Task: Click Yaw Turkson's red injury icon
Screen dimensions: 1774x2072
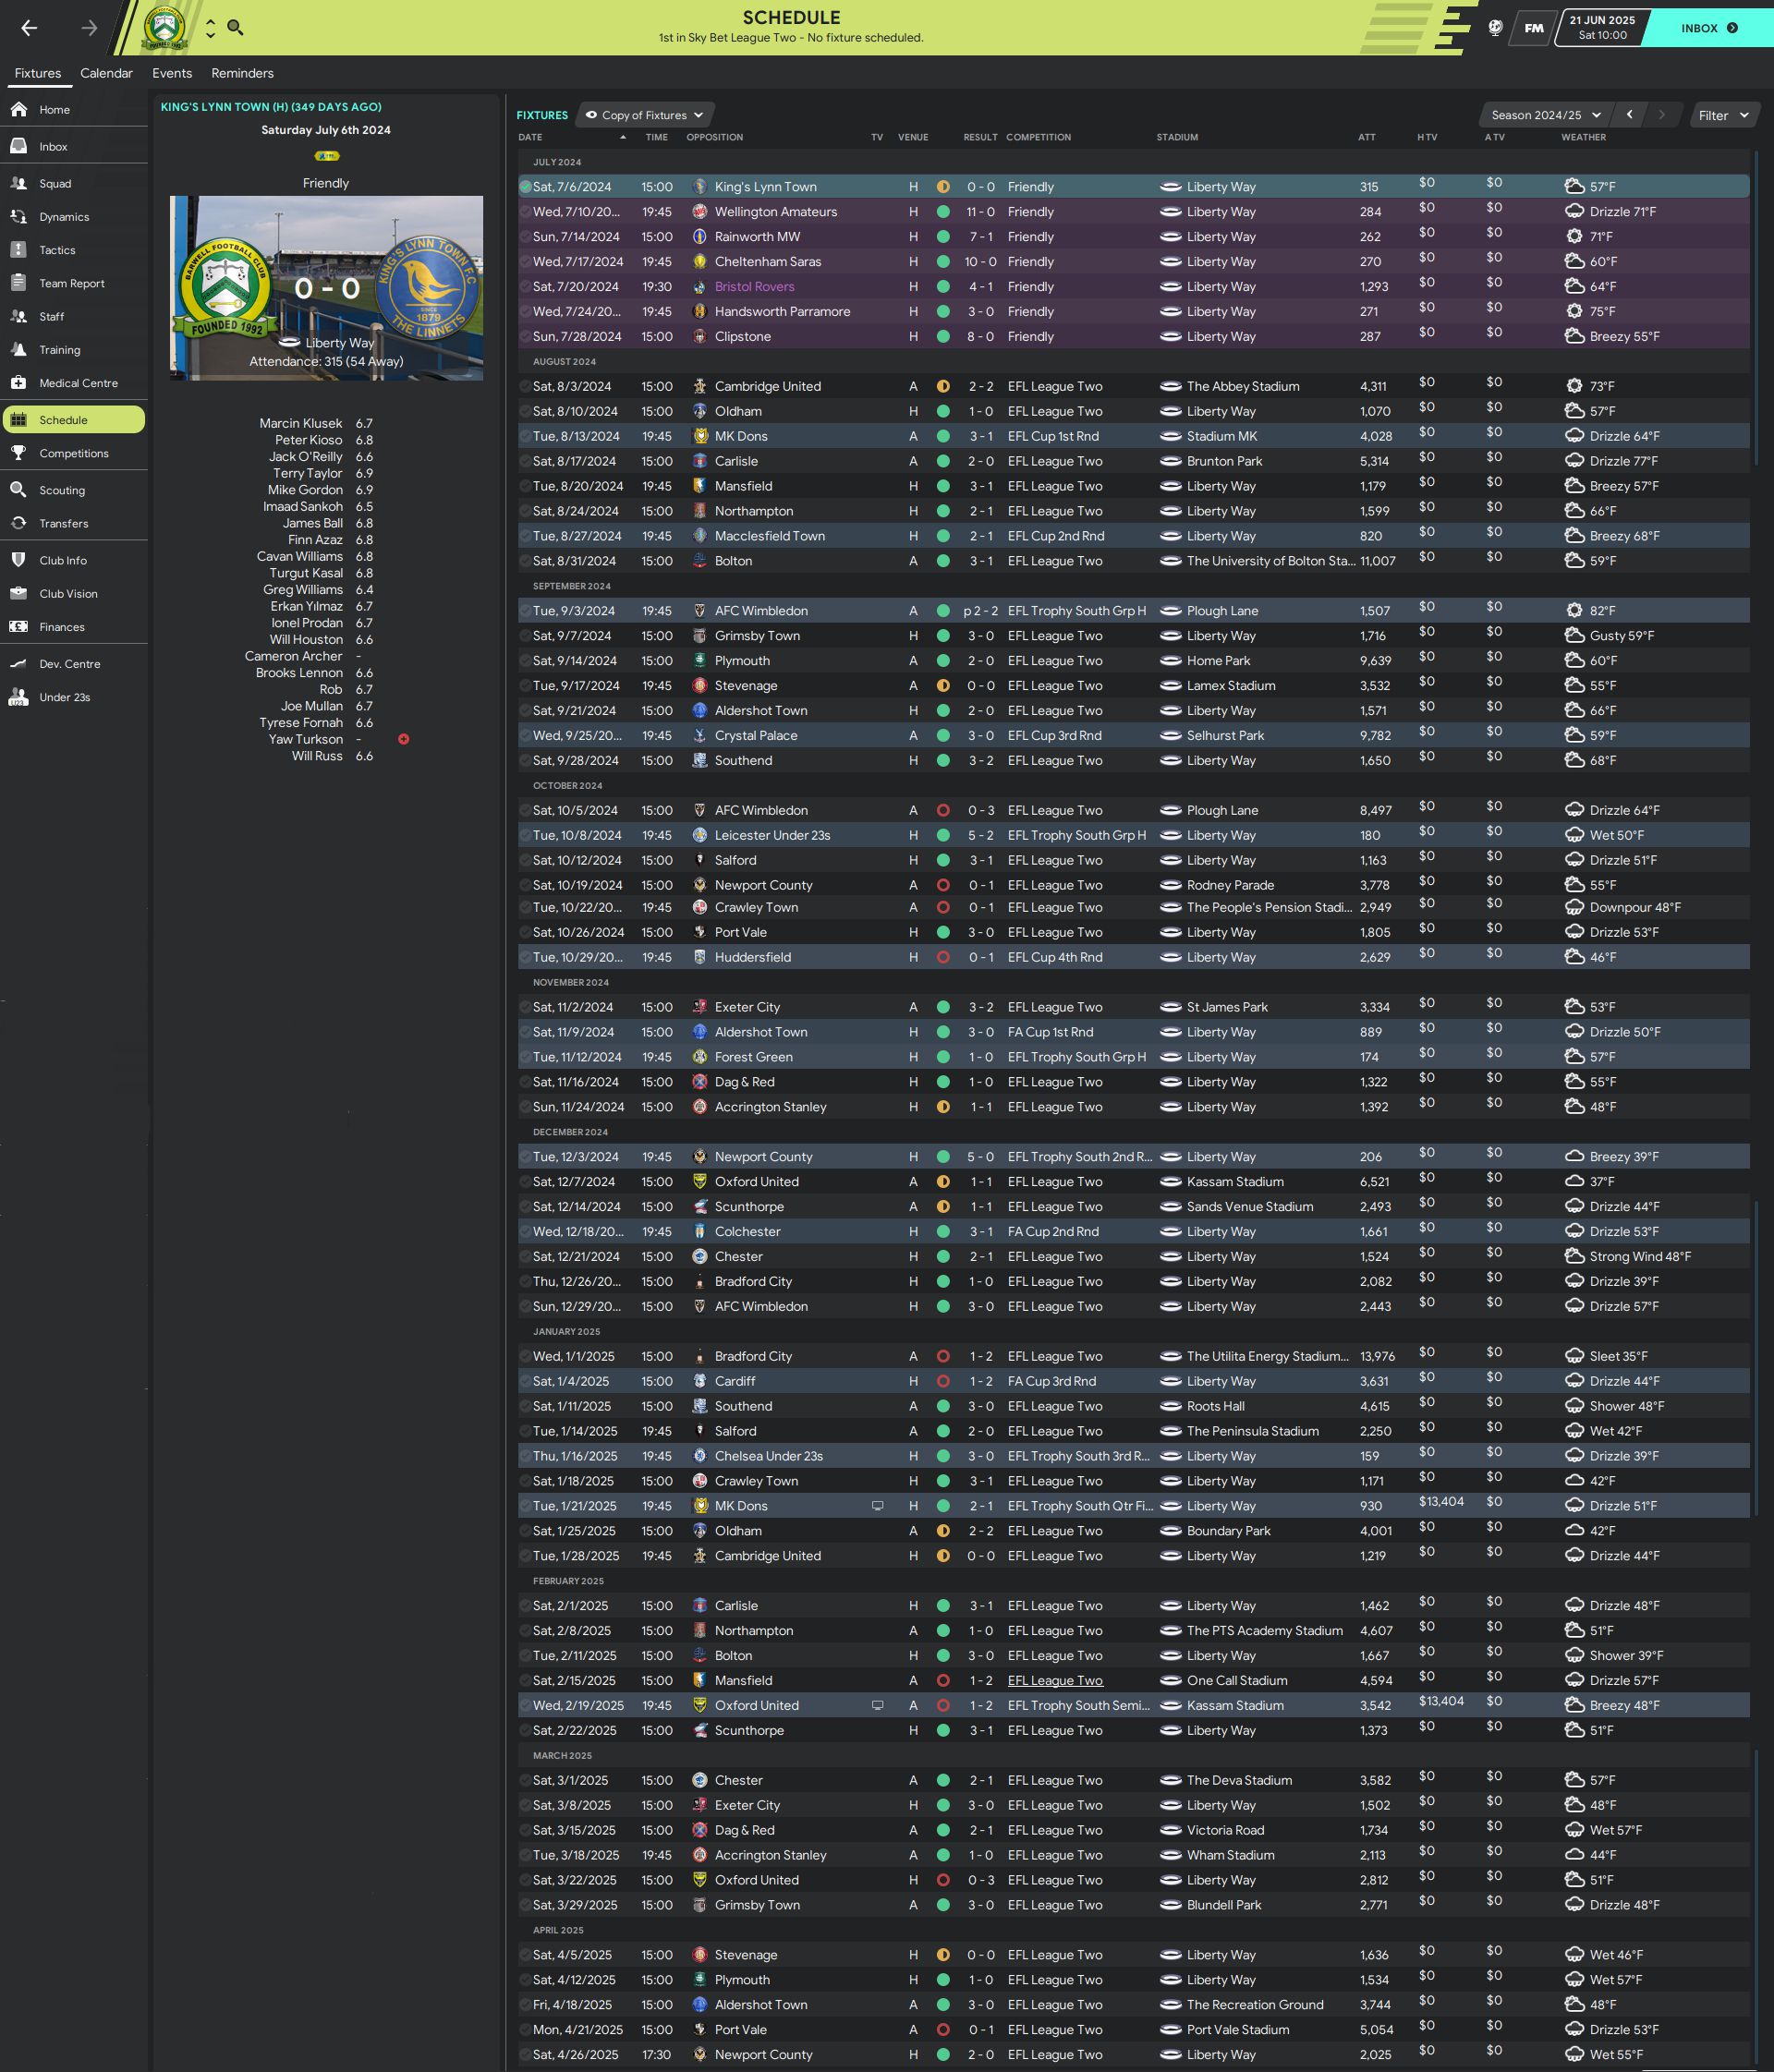Action: (x=403, y=739)
